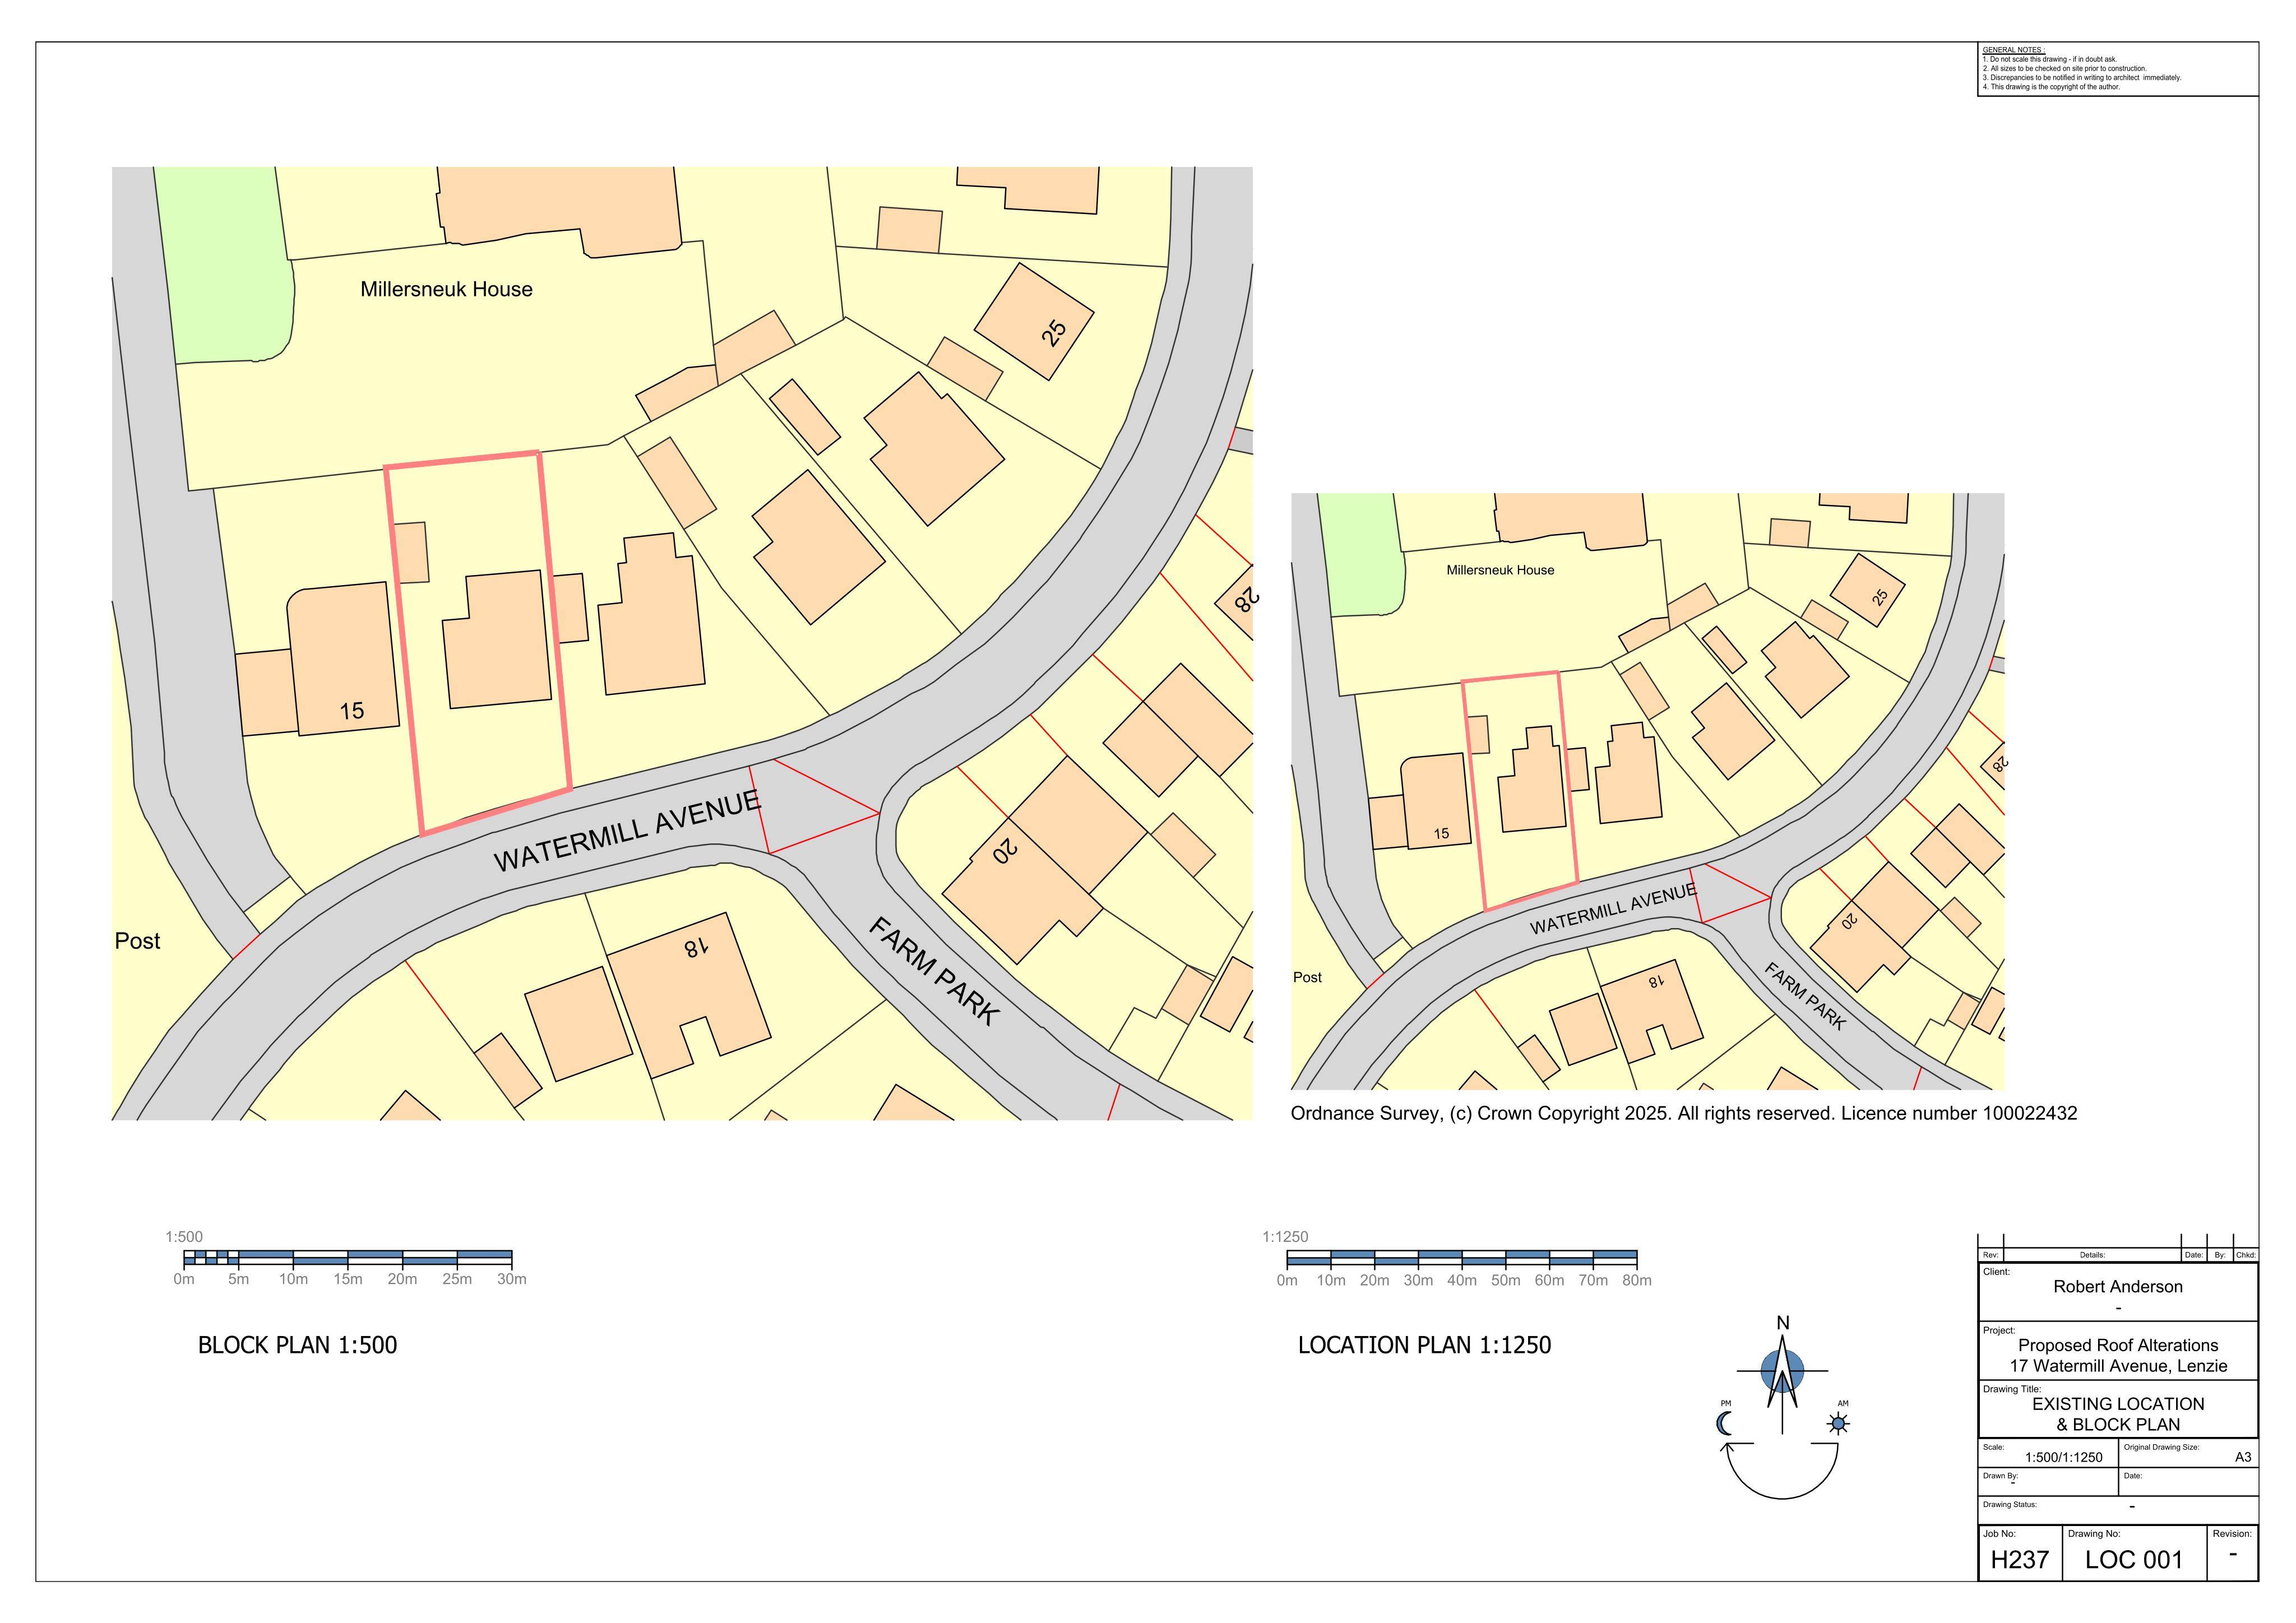Image resolution: width=2296 pixels, height=1623 pixels.
Task: Click 'Proposed Roof Alterations' project text
Action: (2118, 1346)
